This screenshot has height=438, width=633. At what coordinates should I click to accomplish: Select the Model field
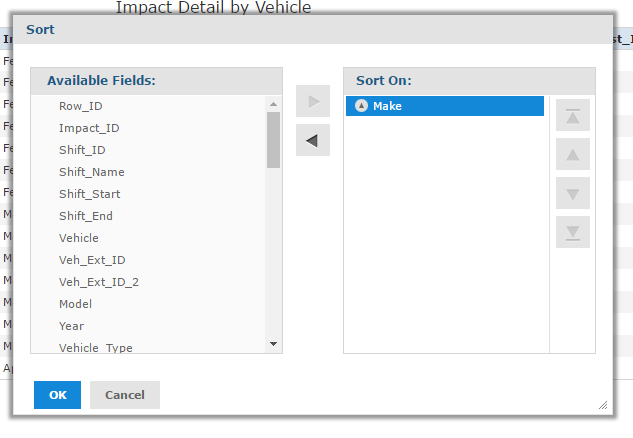(75, 304)
